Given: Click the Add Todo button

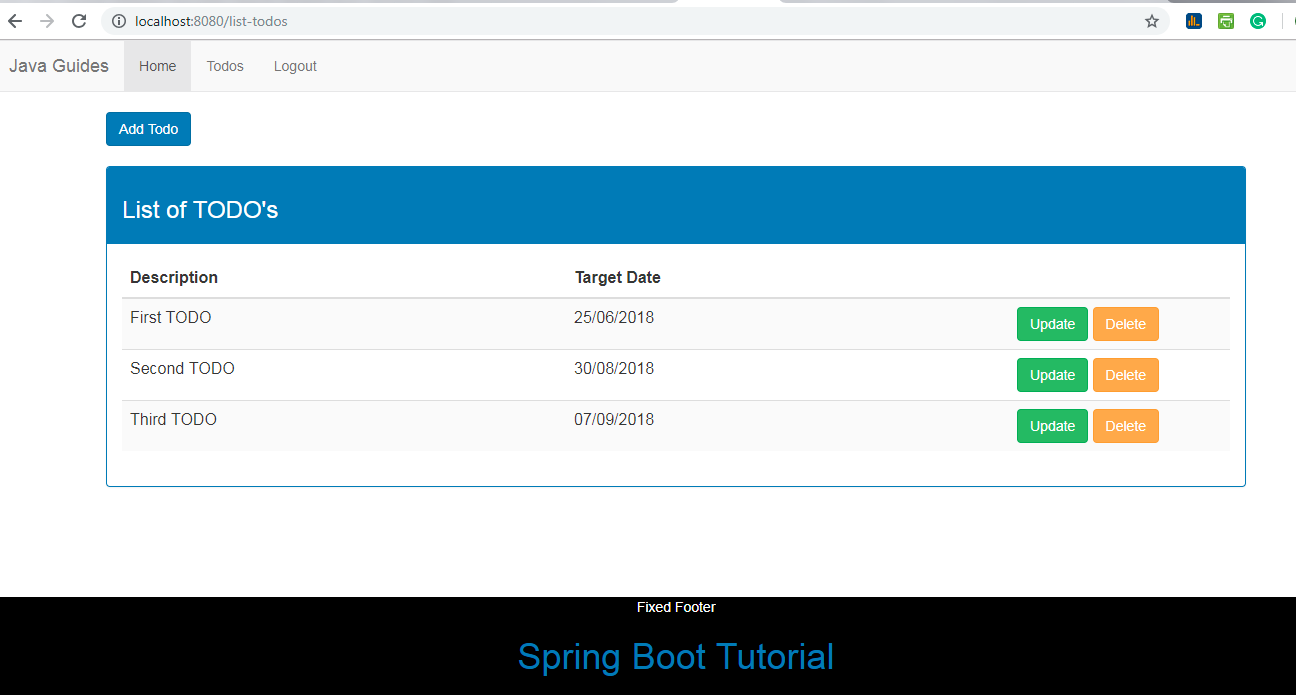Looking at the screenshot, I should pyautogui.click(x=148, y=129).
